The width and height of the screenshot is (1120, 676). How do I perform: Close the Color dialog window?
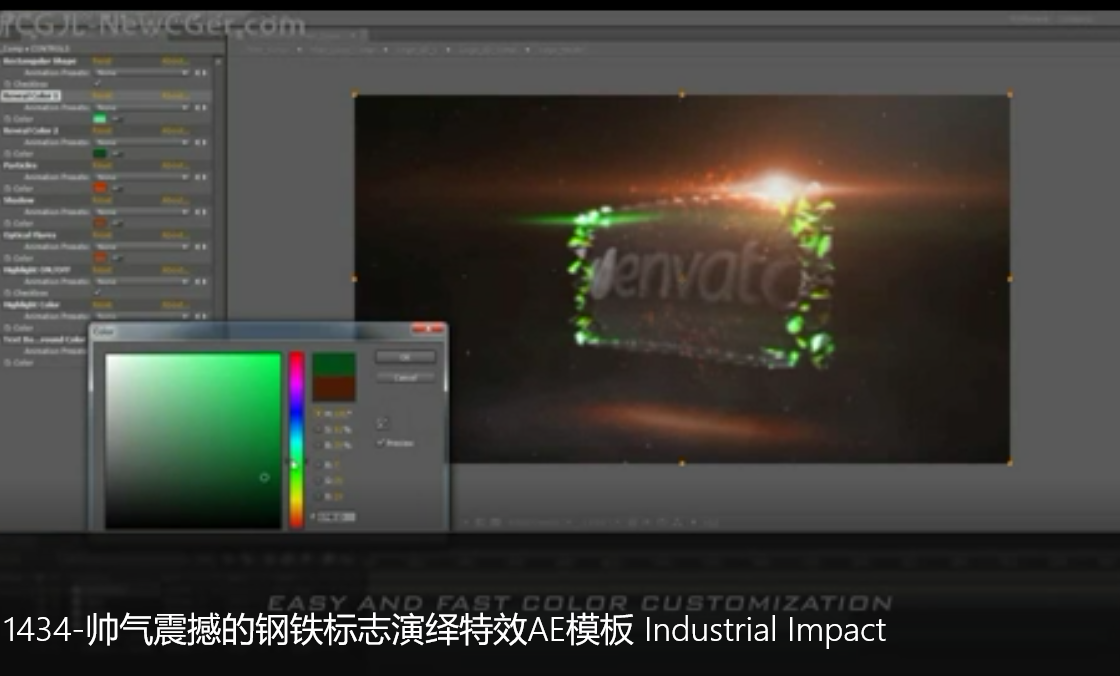coord(428,329)
